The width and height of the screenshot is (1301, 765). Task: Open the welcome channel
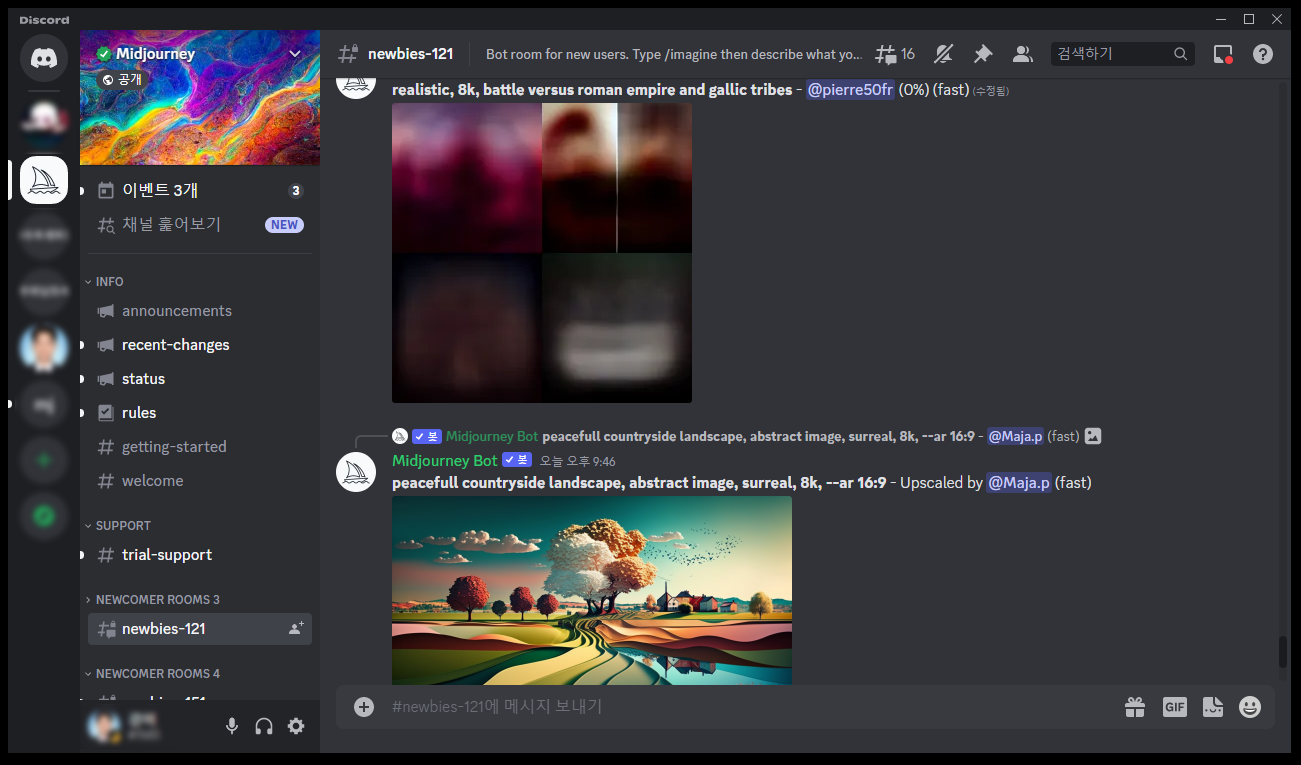click(x=200, y=481)
